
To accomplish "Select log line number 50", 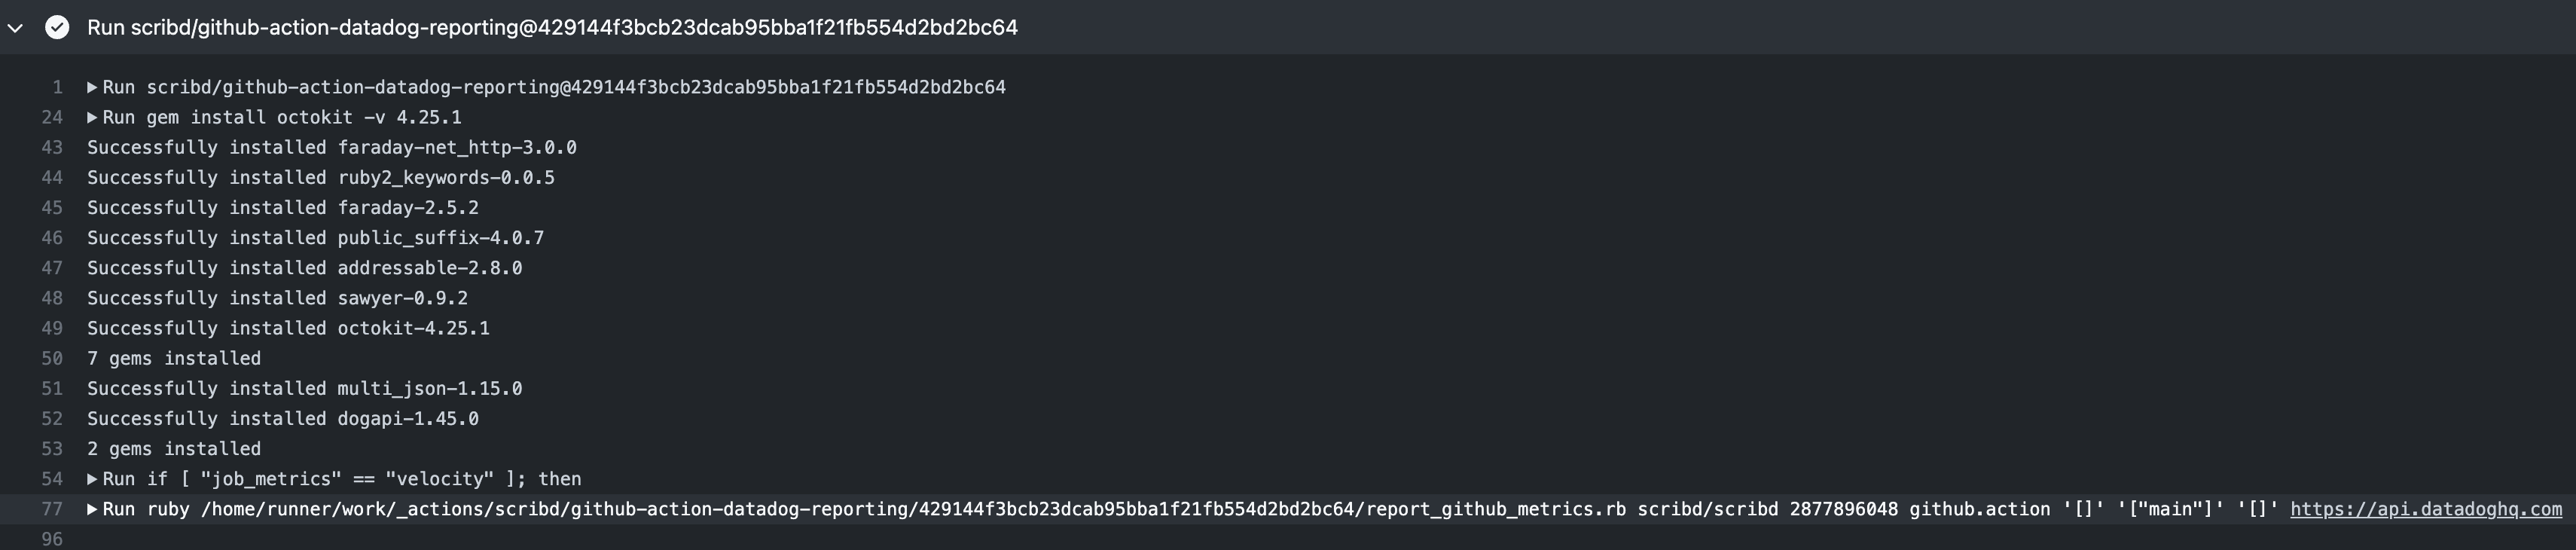I will (x=51, y=359).
